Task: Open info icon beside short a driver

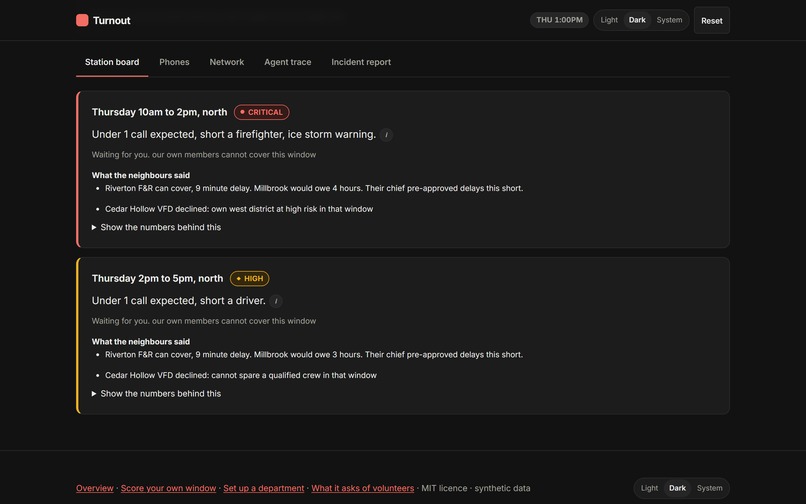Action: pyautogui.click(x=276, y=301)
